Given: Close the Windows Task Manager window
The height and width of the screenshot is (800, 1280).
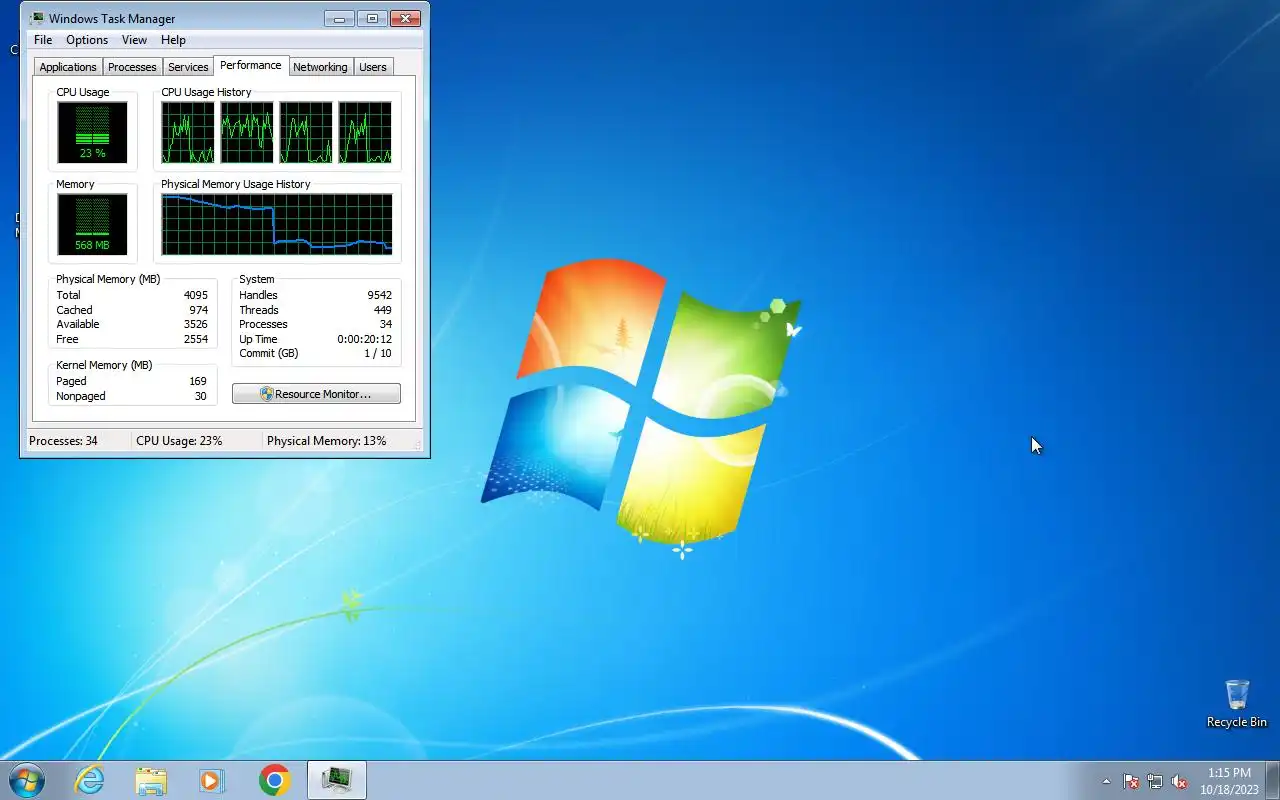Looking at the screenshot, I should pos(405,18).
